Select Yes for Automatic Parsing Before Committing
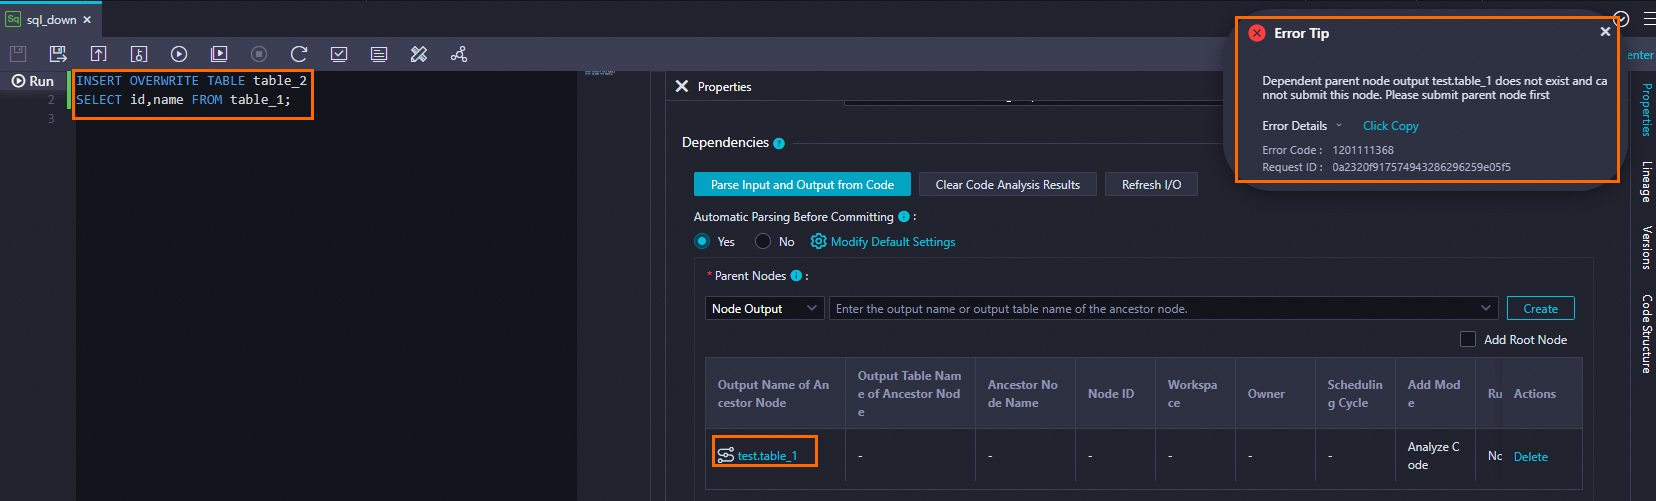This screenshot has height=501, width=1656. click(x=702, y=241)
